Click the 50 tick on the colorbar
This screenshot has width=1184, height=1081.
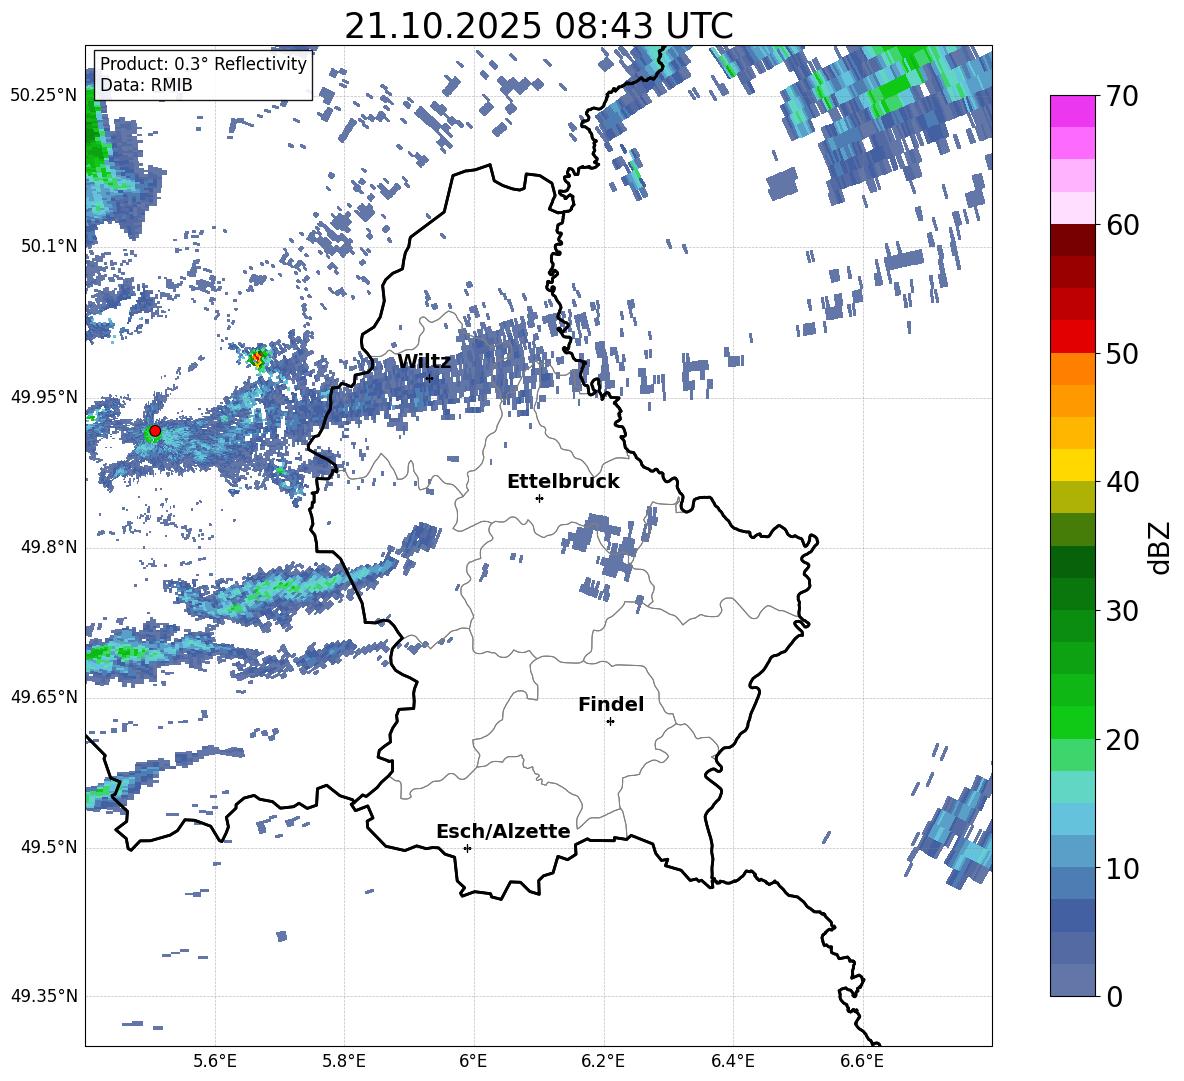(x=1122, y=354)
